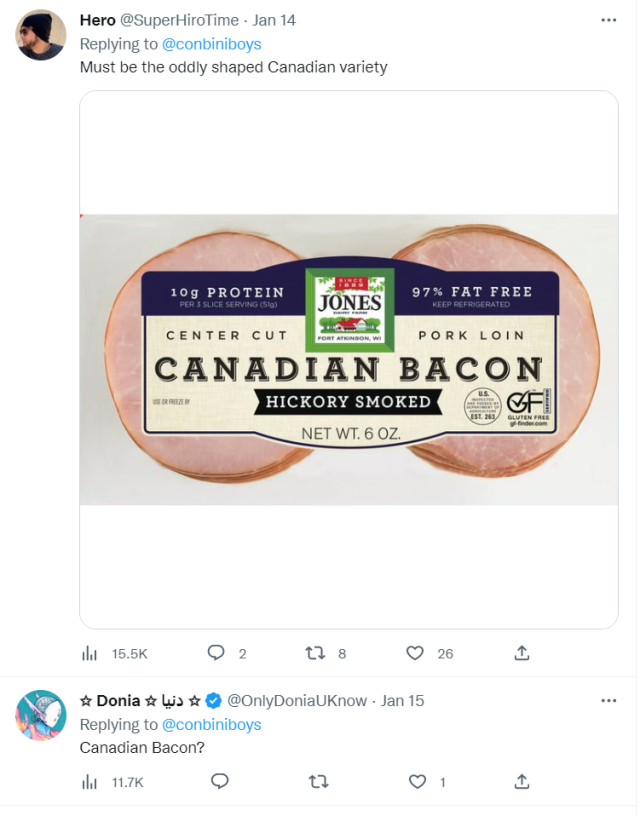
Task: Share Hero's tweet via share icon
Action: point(521,653)
